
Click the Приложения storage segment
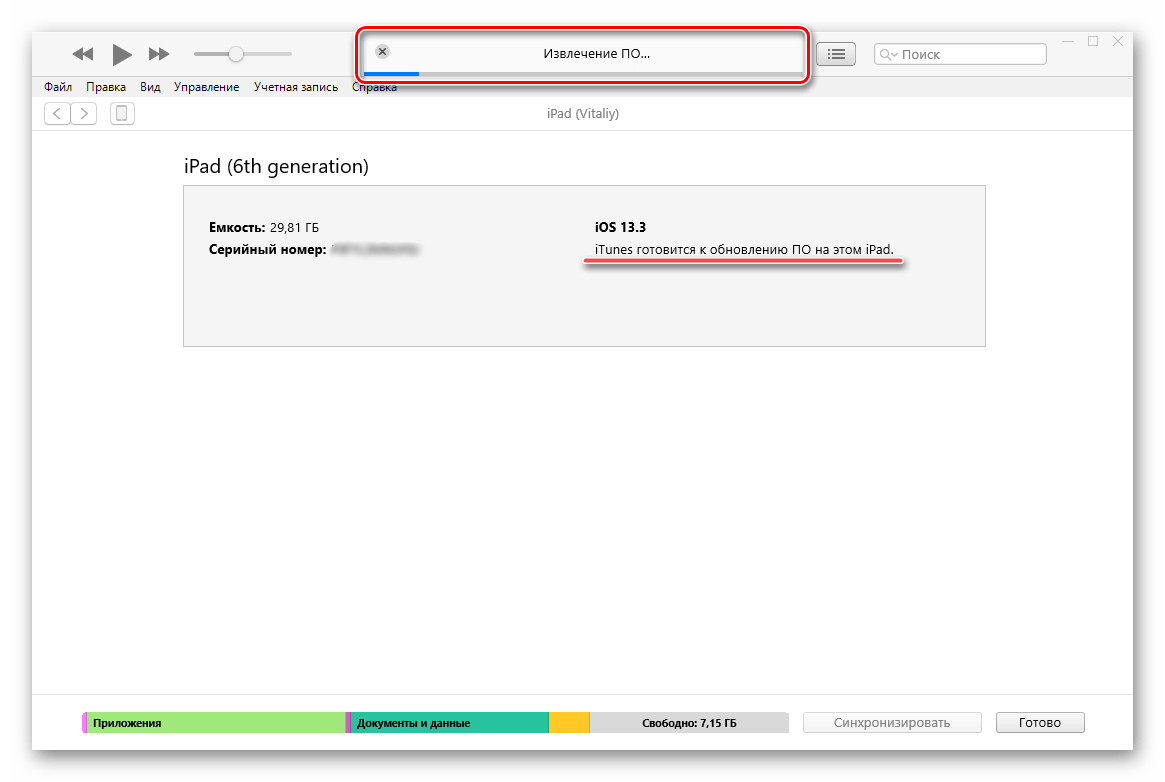click(x=216, y=723)
